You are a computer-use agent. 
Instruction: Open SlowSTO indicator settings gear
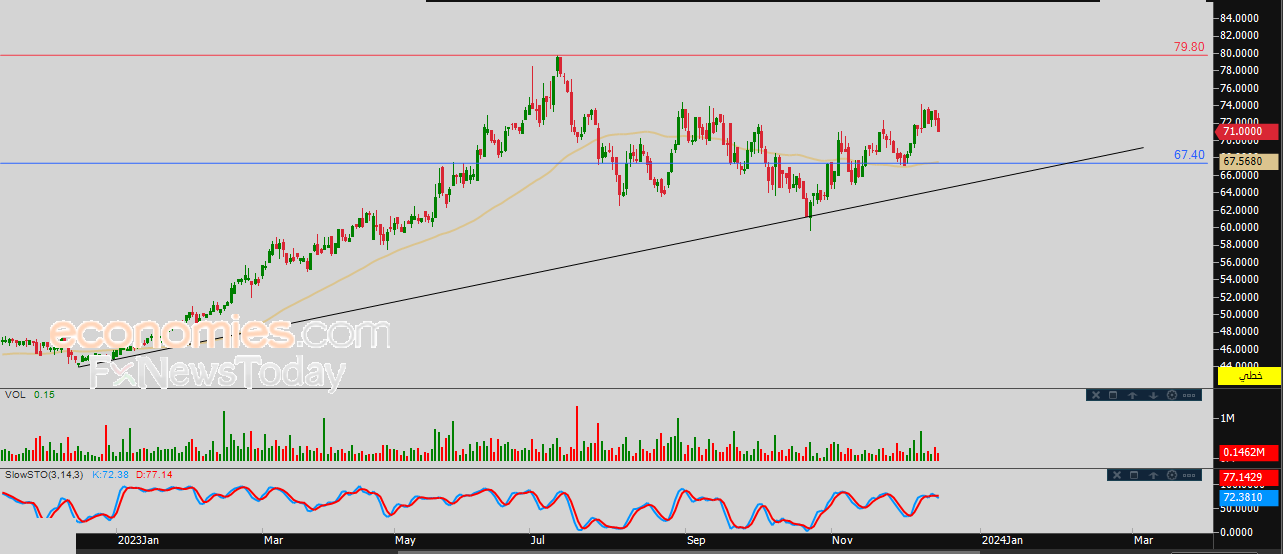tap(1172, 475)
